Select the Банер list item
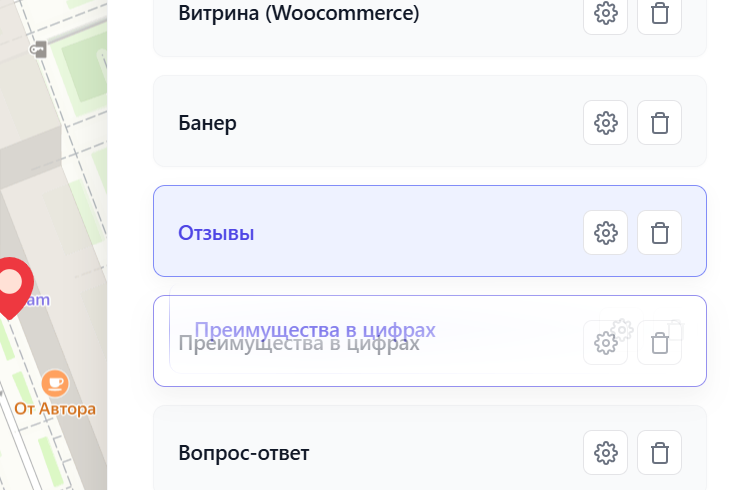 [x=207, y=124]
